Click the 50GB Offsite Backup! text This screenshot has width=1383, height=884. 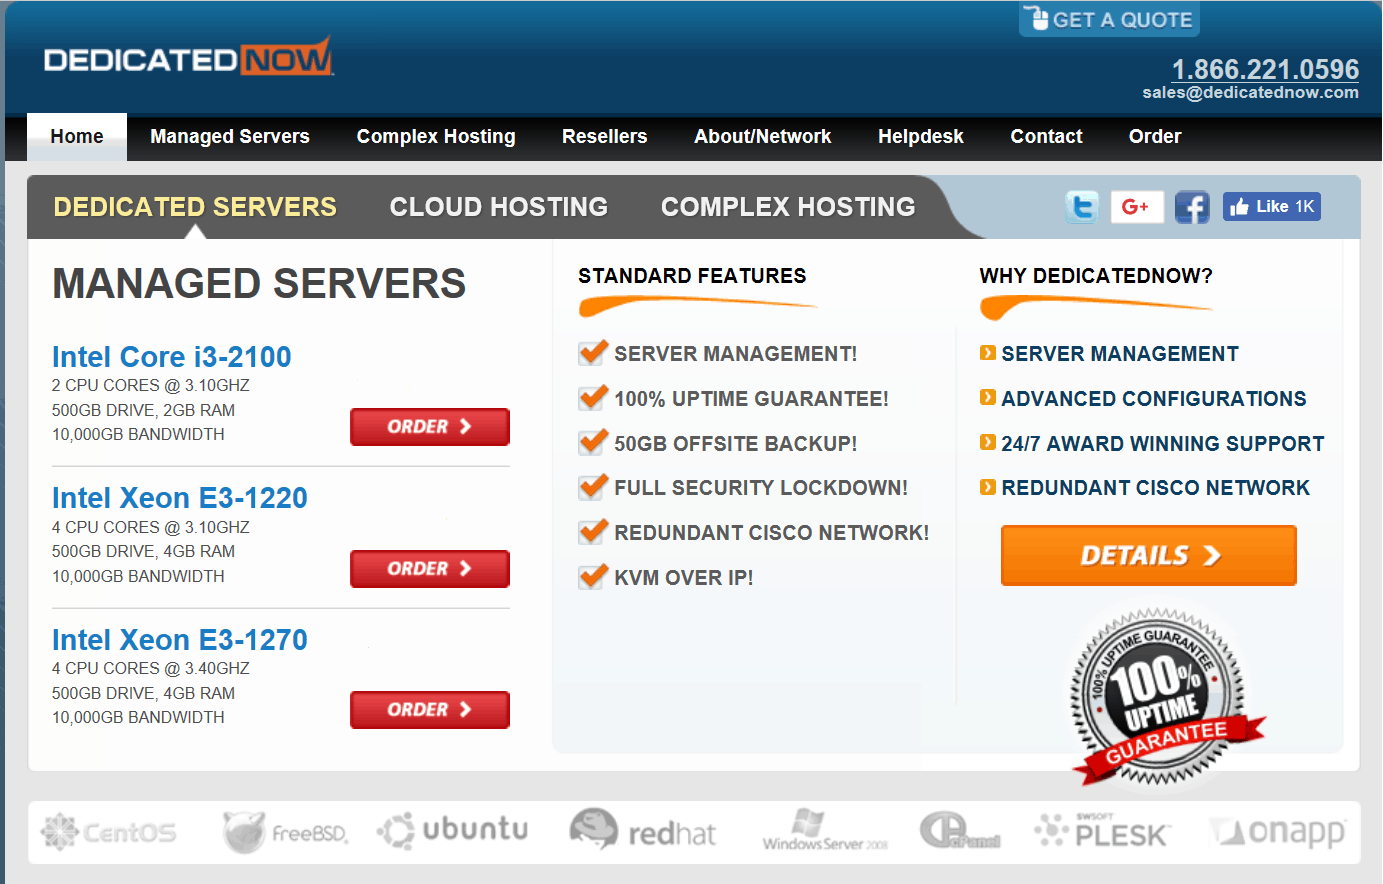point(736,444)
